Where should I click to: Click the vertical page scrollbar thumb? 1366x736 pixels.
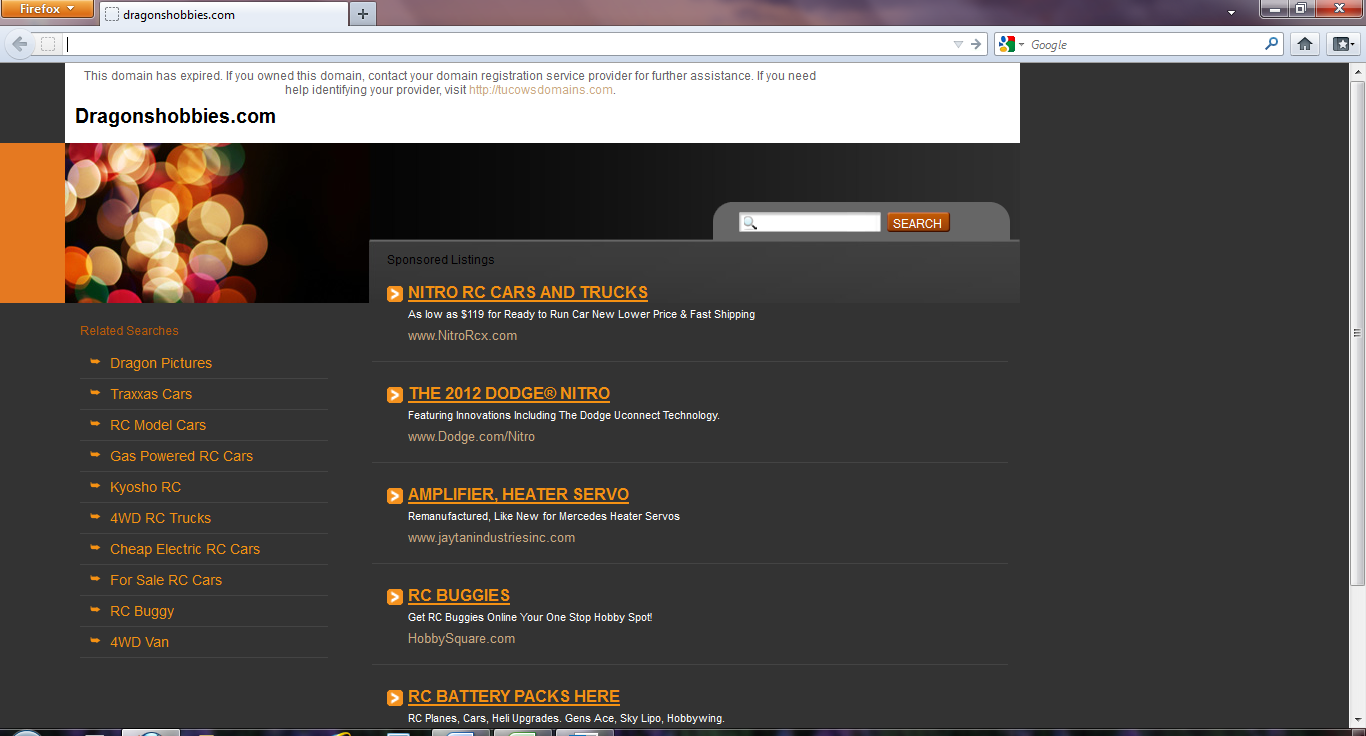(x=1357, y=332)
